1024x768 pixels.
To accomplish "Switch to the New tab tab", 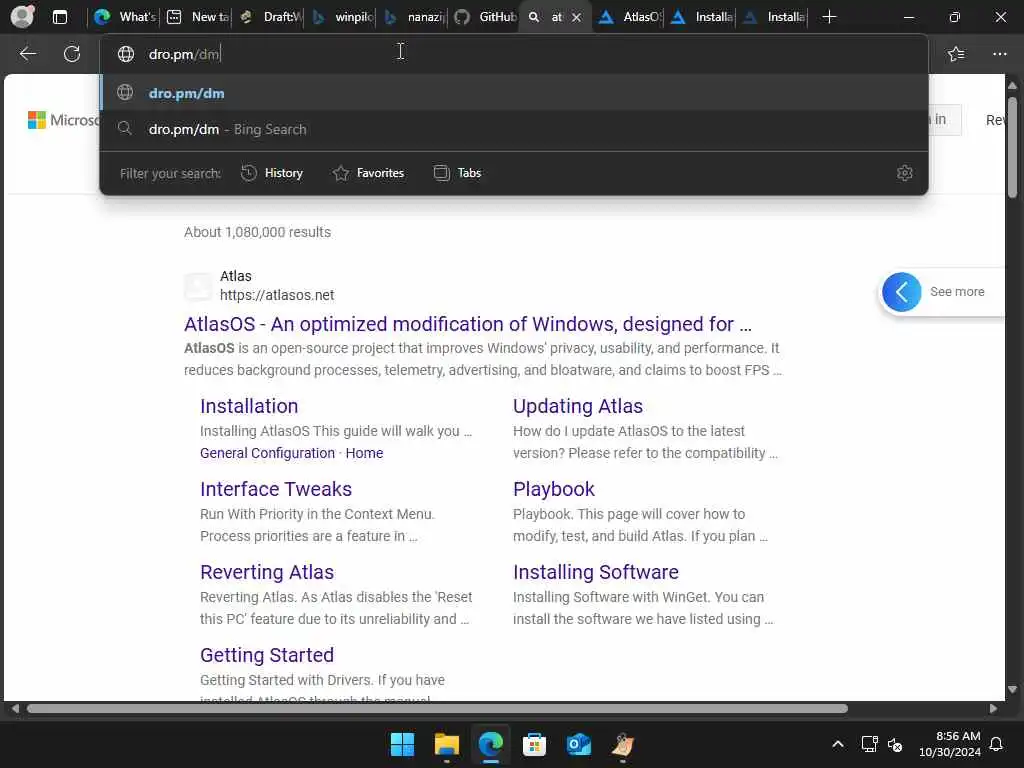I will [197, 17].
